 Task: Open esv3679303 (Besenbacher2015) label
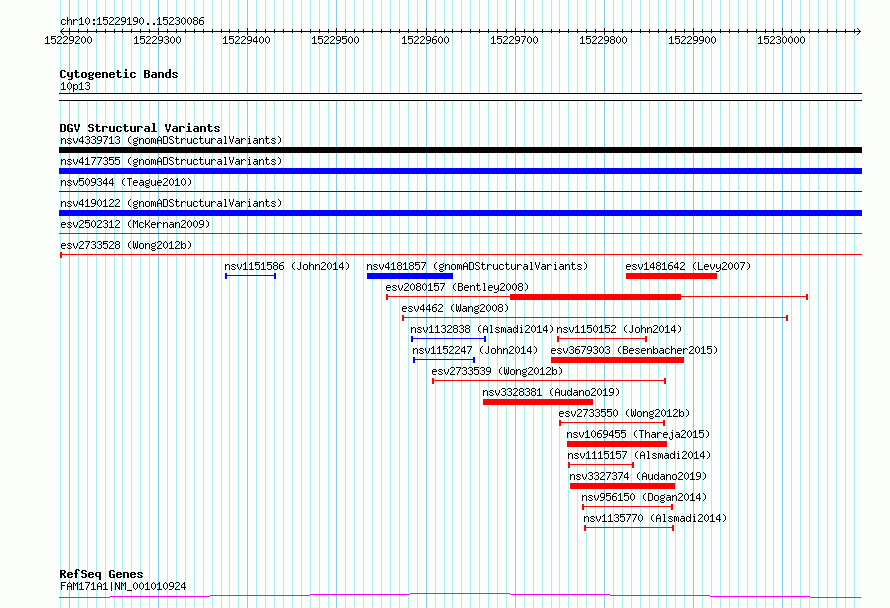pos(634,350)
